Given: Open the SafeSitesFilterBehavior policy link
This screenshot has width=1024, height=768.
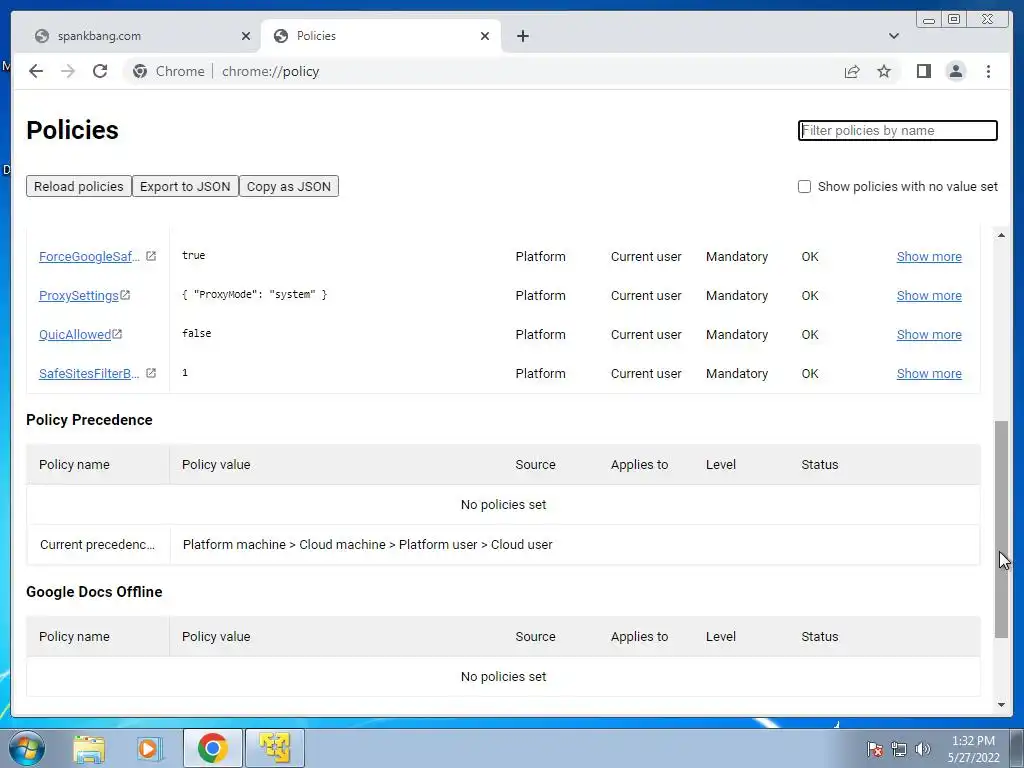Looking at the screenshot, I should pos(89,374).
